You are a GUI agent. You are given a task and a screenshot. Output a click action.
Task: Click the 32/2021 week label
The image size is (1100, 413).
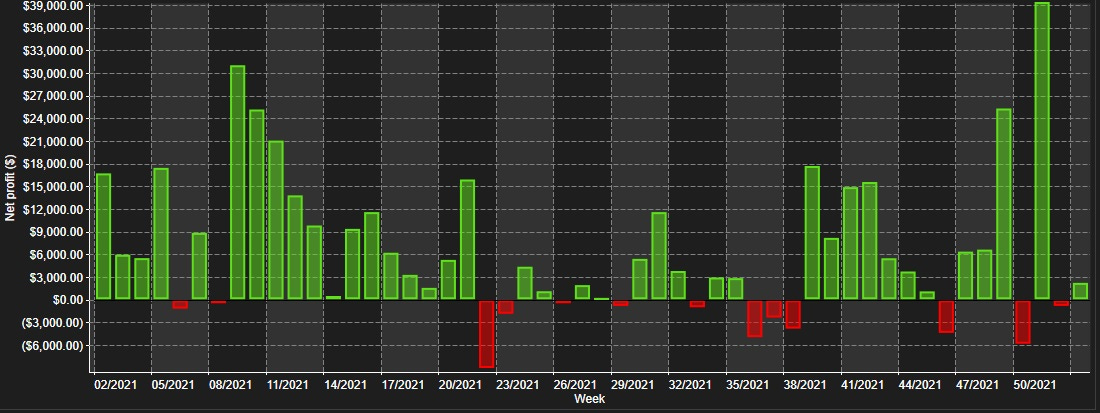coord(690,385)
